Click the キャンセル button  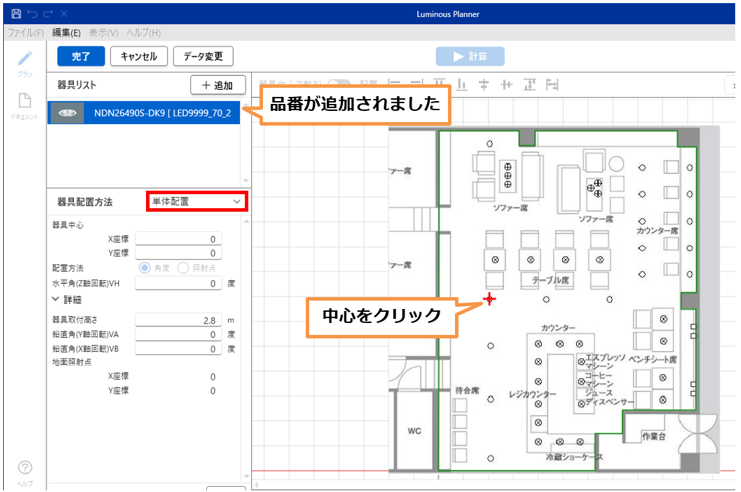[x=138, y=56]
